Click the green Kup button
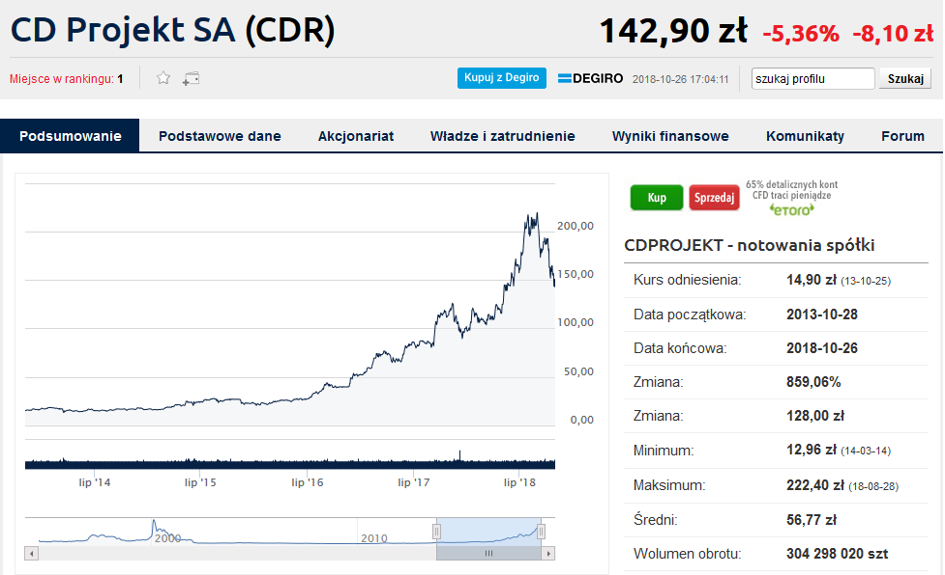 656,198
